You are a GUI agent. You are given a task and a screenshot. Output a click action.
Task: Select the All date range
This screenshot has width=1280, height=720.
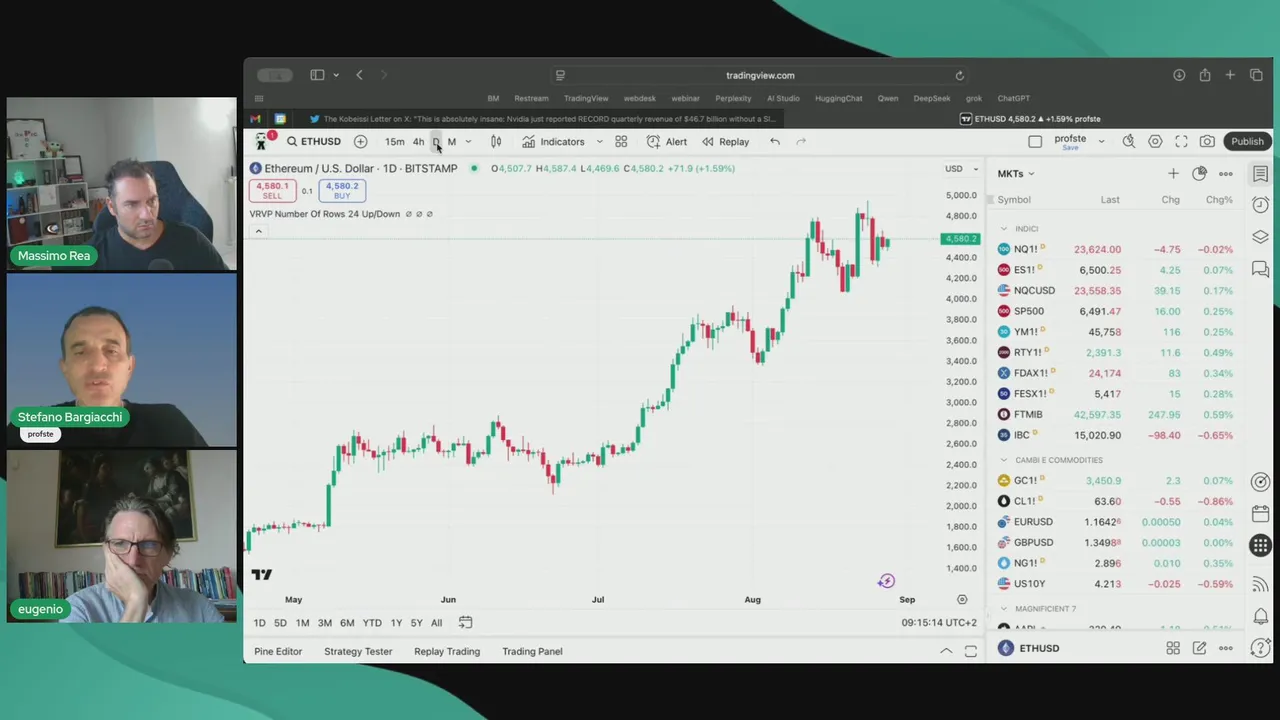click(x=436, y=623)
